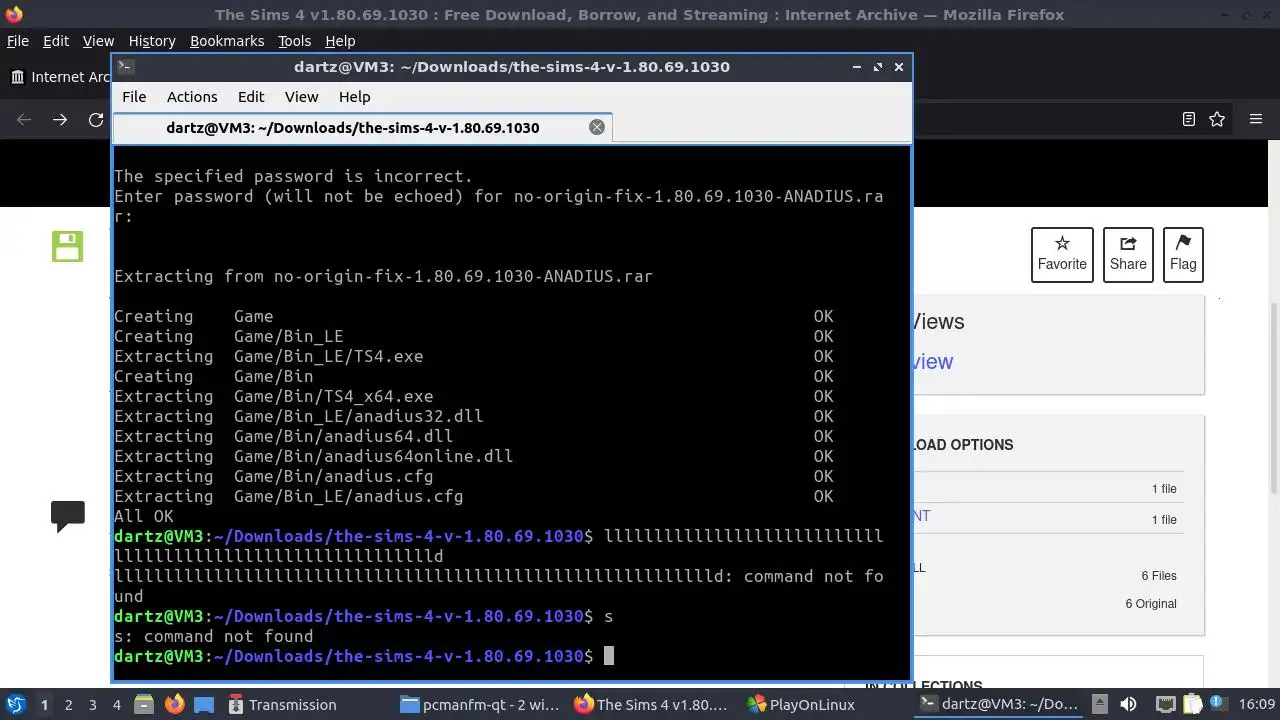Open Firefox Help menu
The height and width of the screenshot is (720, 1280).
[x=340, y=41]
